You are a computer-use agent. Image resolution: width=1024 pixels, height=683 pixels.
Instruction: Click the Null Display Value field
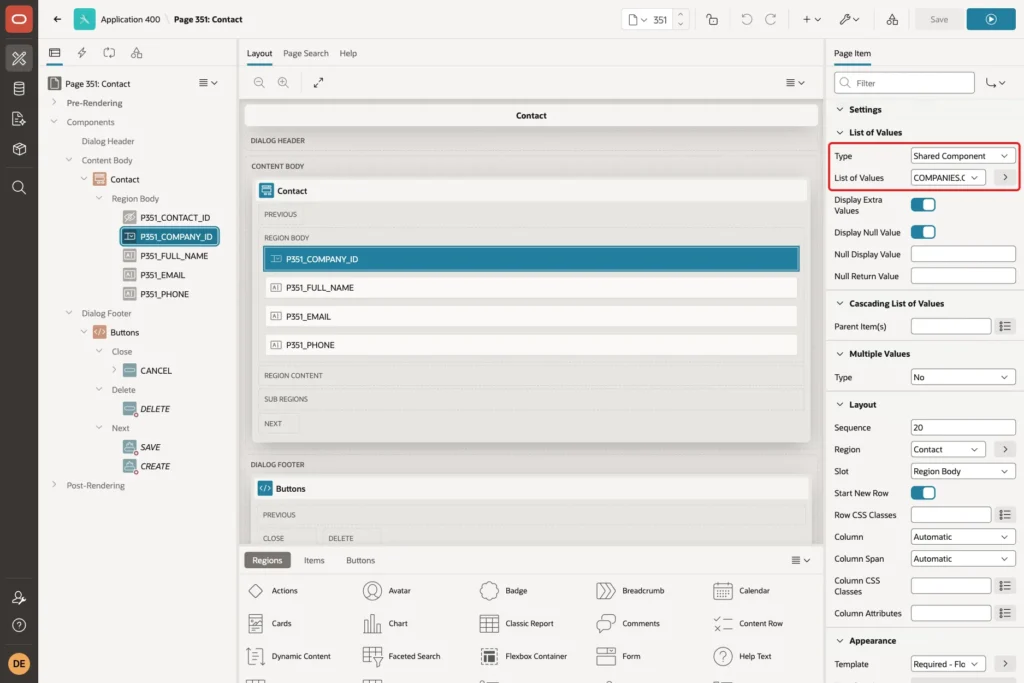[963, 254]
